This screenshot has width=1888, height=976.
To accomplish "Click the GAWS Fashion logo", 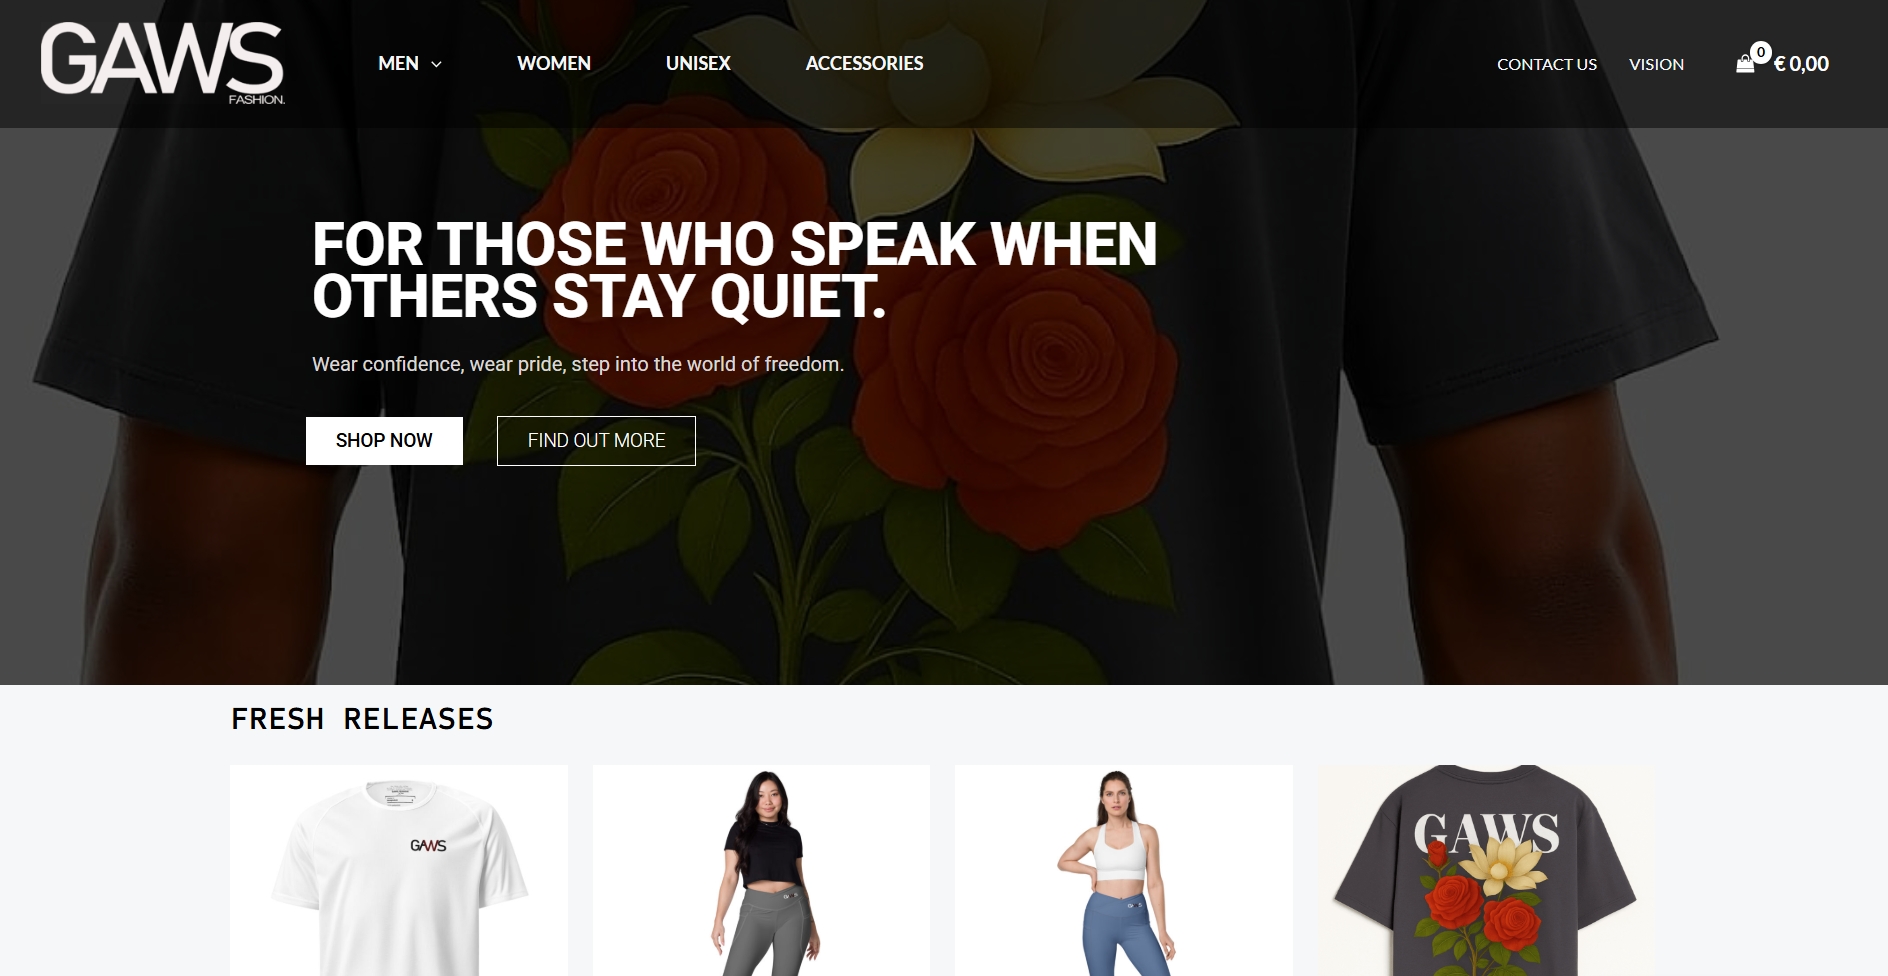I will [162, 63].
